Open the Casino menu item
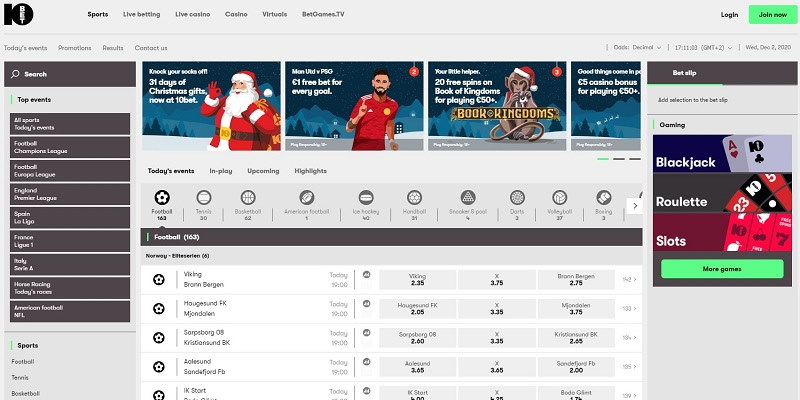The image size is (800, 400). (x=236, y=14)
